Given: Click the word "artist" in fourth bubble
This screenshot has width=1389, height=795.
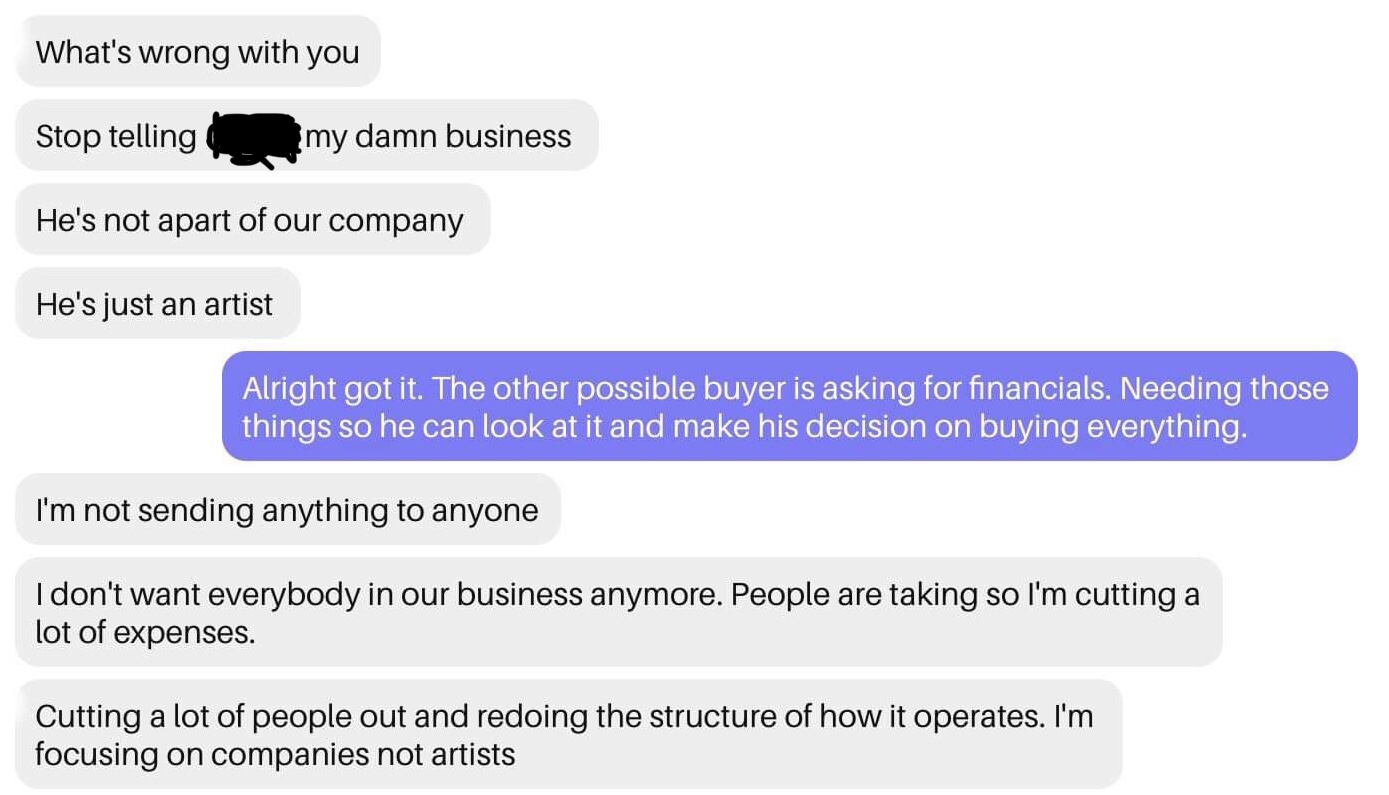Looking at the screenshot, I should click(x=238, y=304).
